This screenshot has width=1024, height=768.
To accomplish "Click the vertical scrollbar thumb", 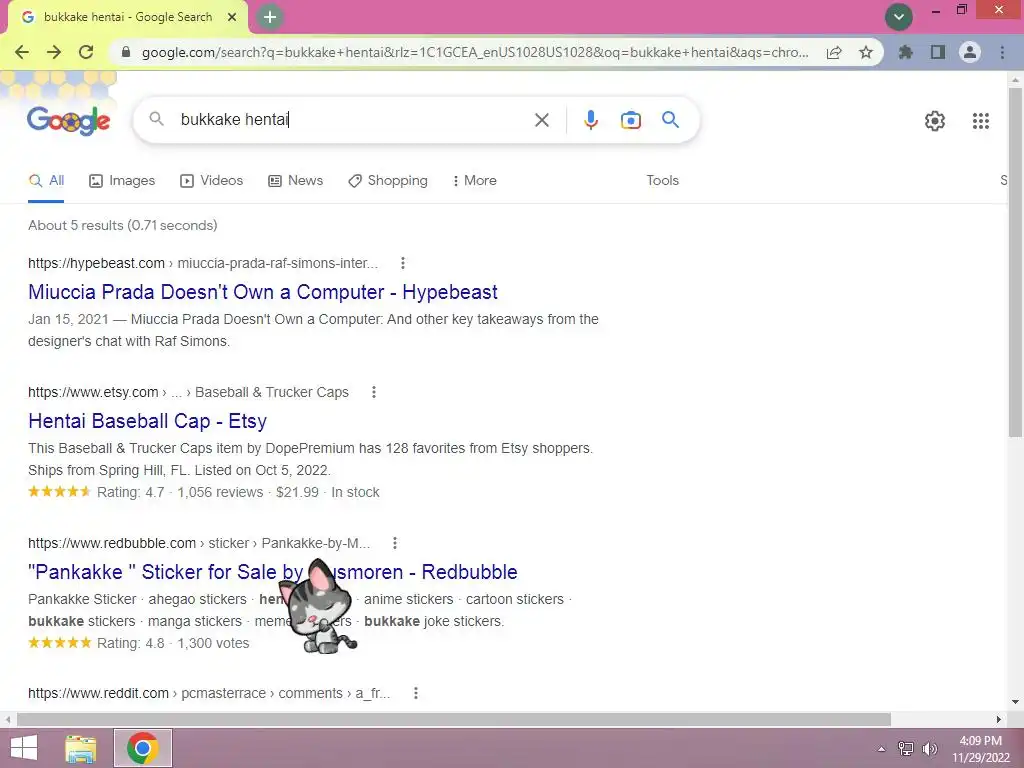I will [1015, 261].
